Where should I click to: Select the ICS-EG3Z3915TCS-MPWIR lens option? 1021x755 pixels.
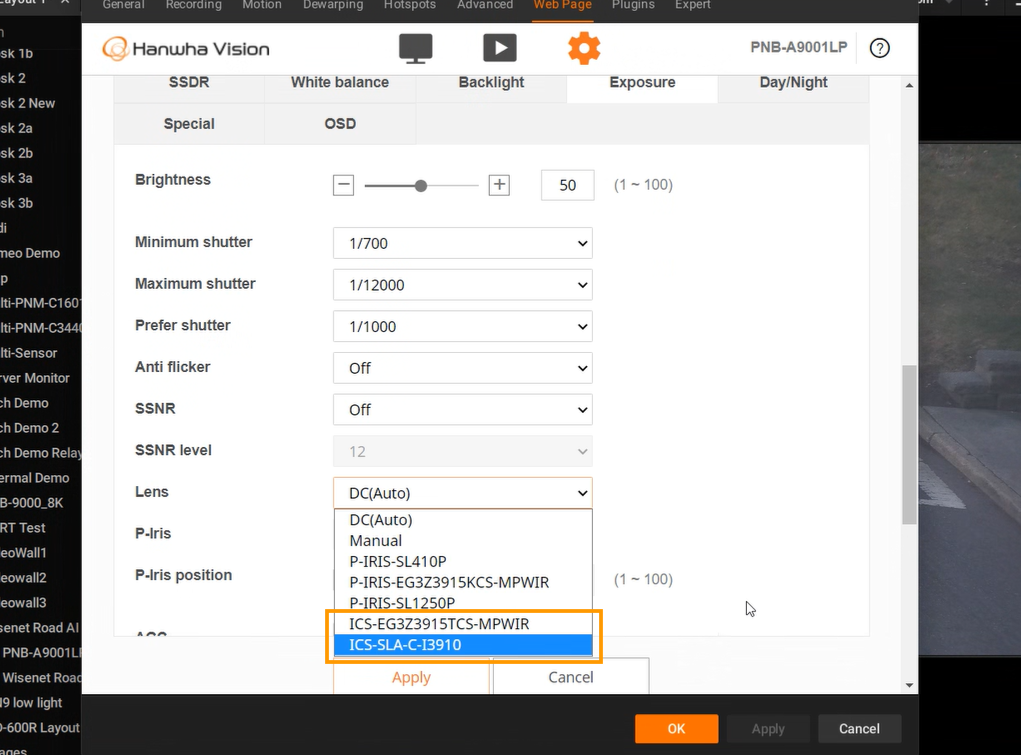462,623
